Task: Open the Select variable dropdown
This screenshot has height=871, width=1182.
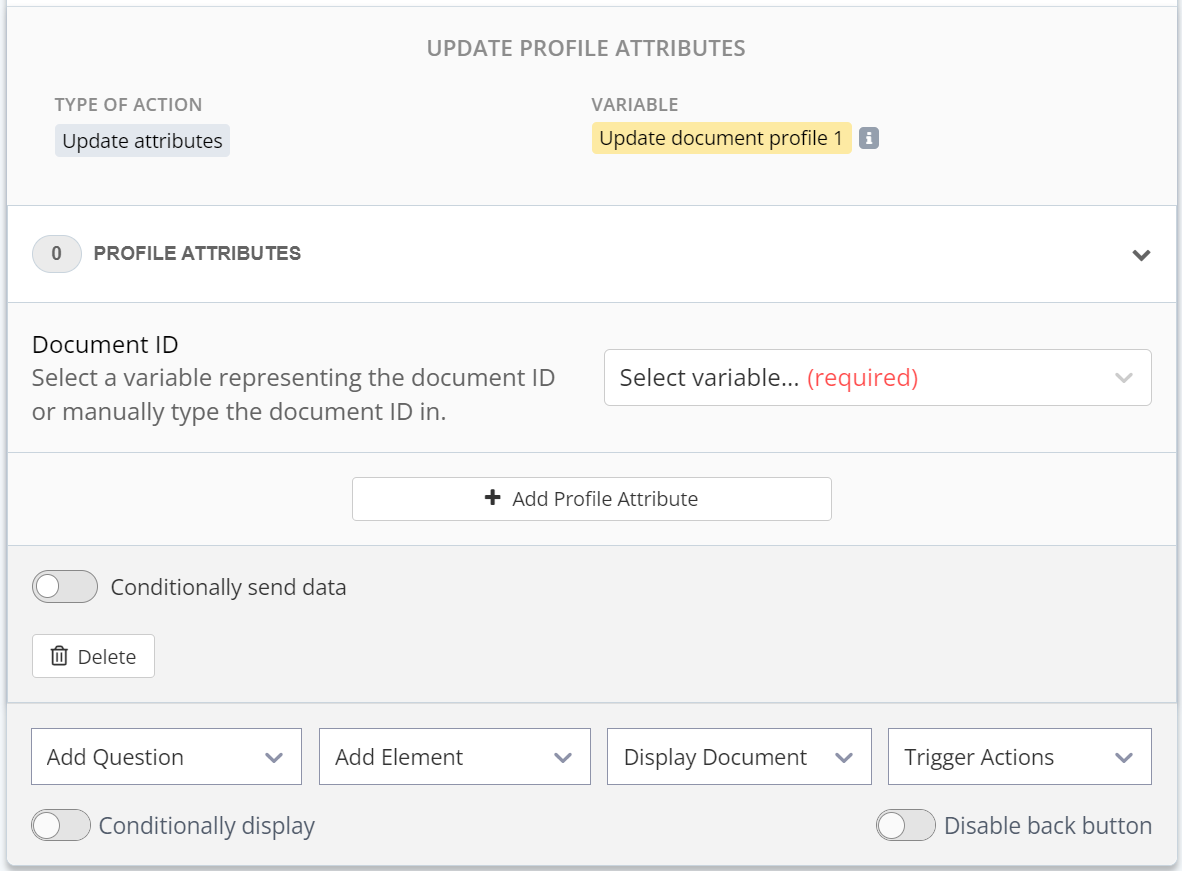Action: tap(877, 377)
